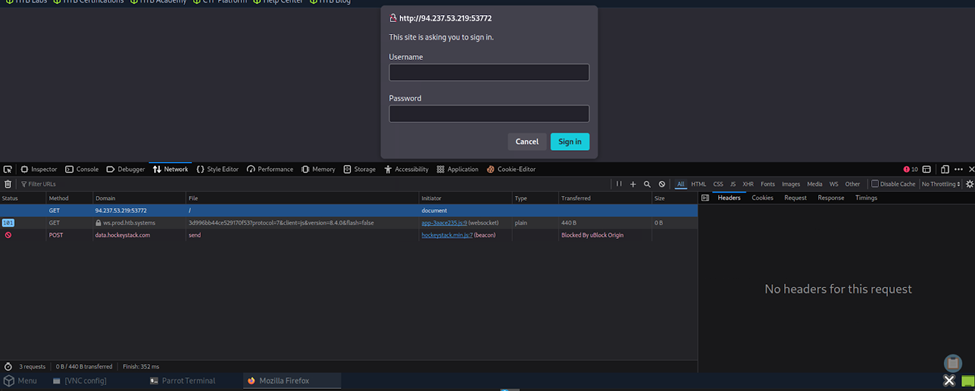The image size is (975, 391).
Task: Open DevTools three-dot options menu
Action: click(958, 169)
